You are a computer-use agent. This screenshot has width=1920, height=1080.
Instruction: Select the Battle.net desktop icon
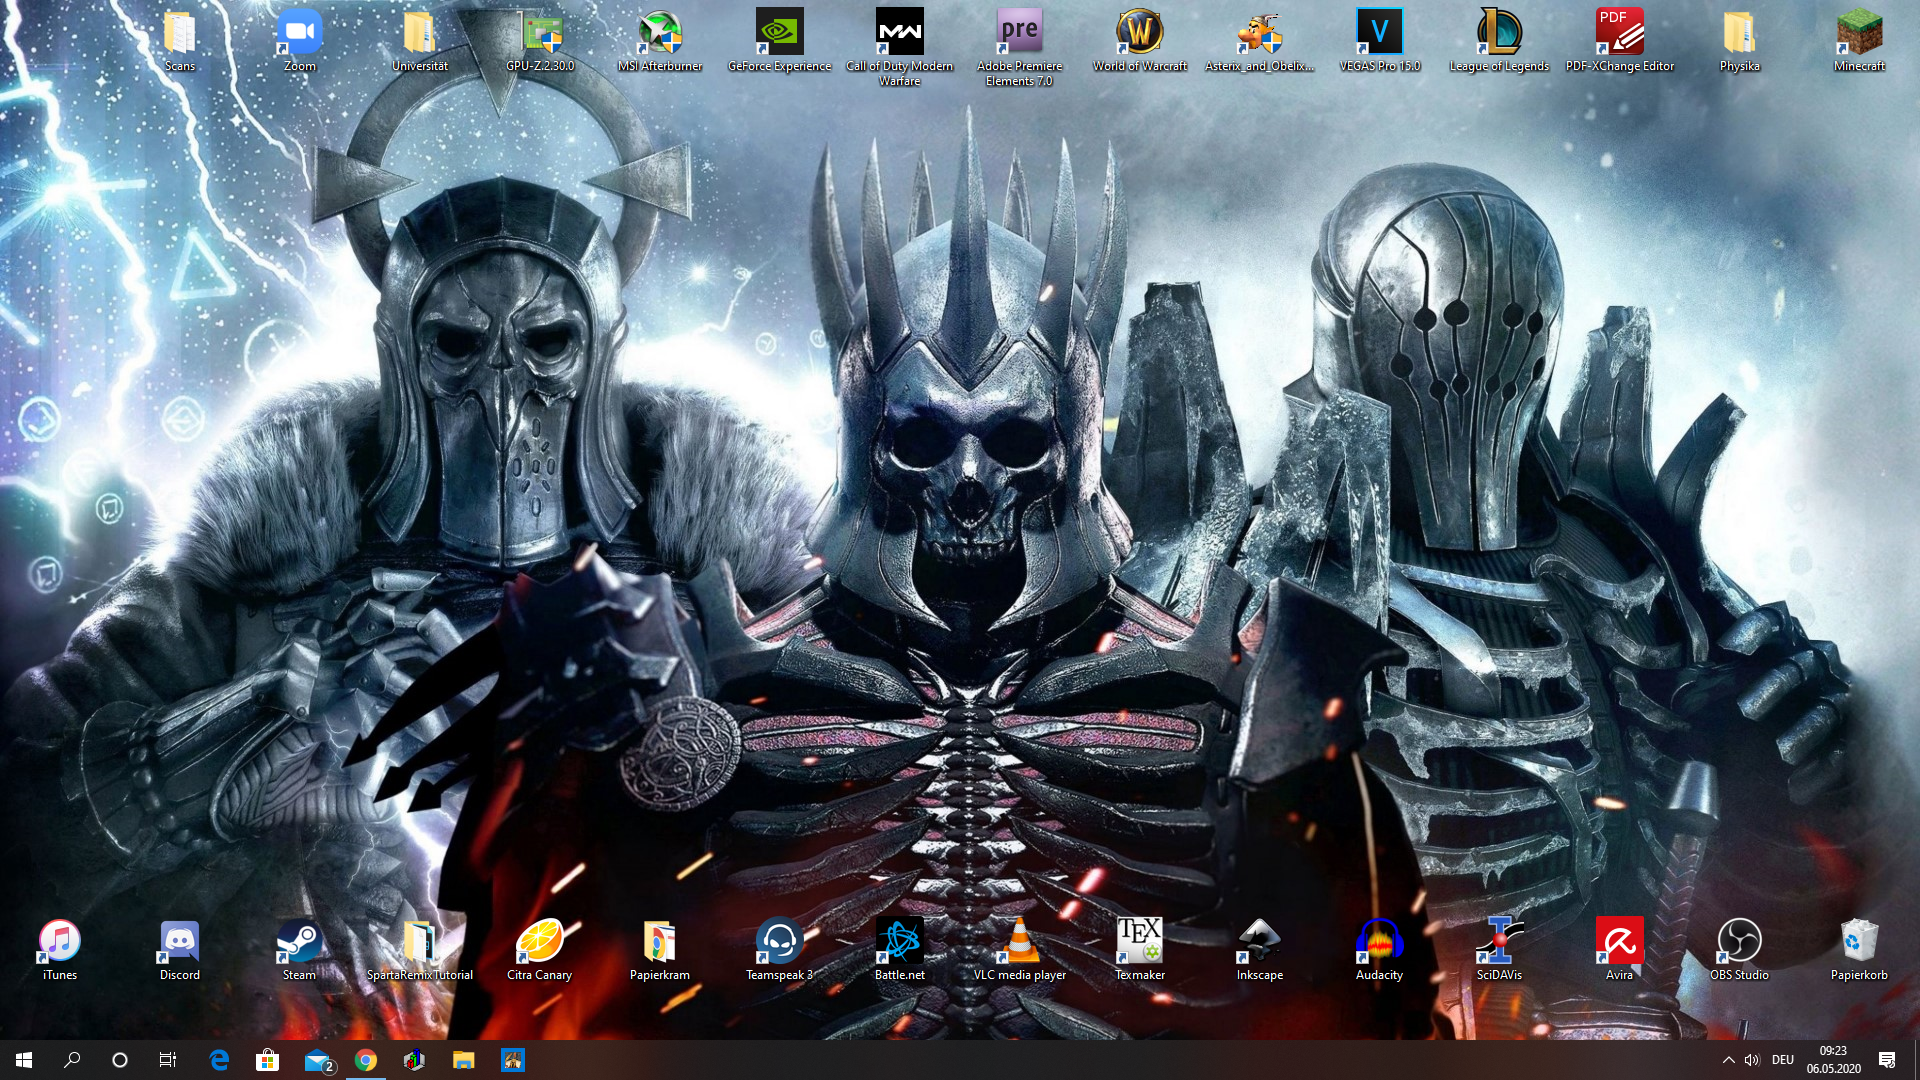point(900,950)
